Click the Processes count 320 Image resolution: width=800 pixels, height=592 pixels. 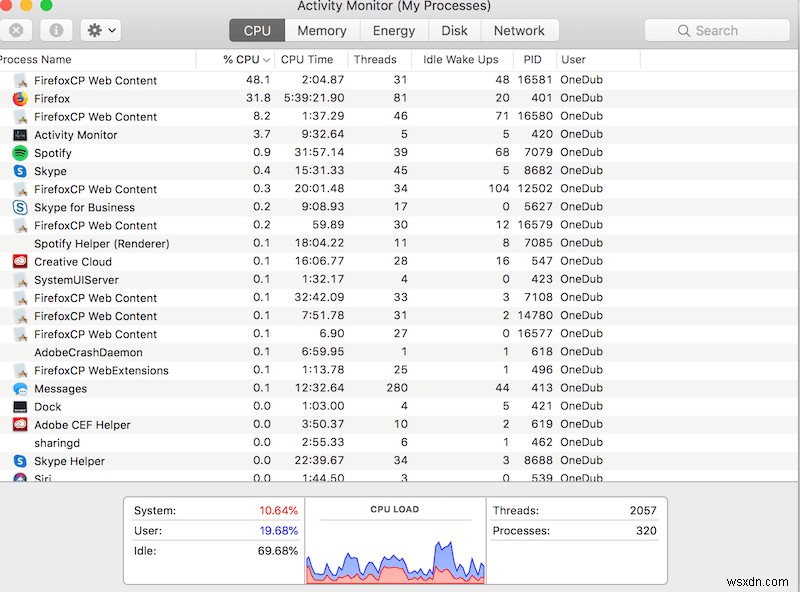coord(646,531)
